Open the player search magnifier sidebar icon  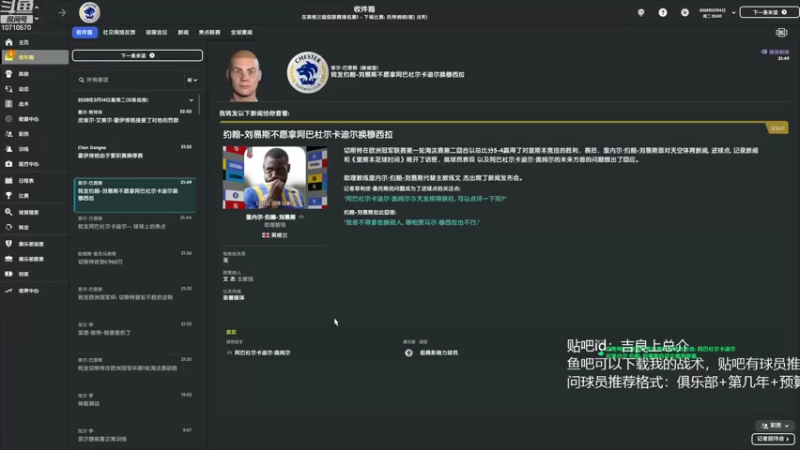coord(9,212)
